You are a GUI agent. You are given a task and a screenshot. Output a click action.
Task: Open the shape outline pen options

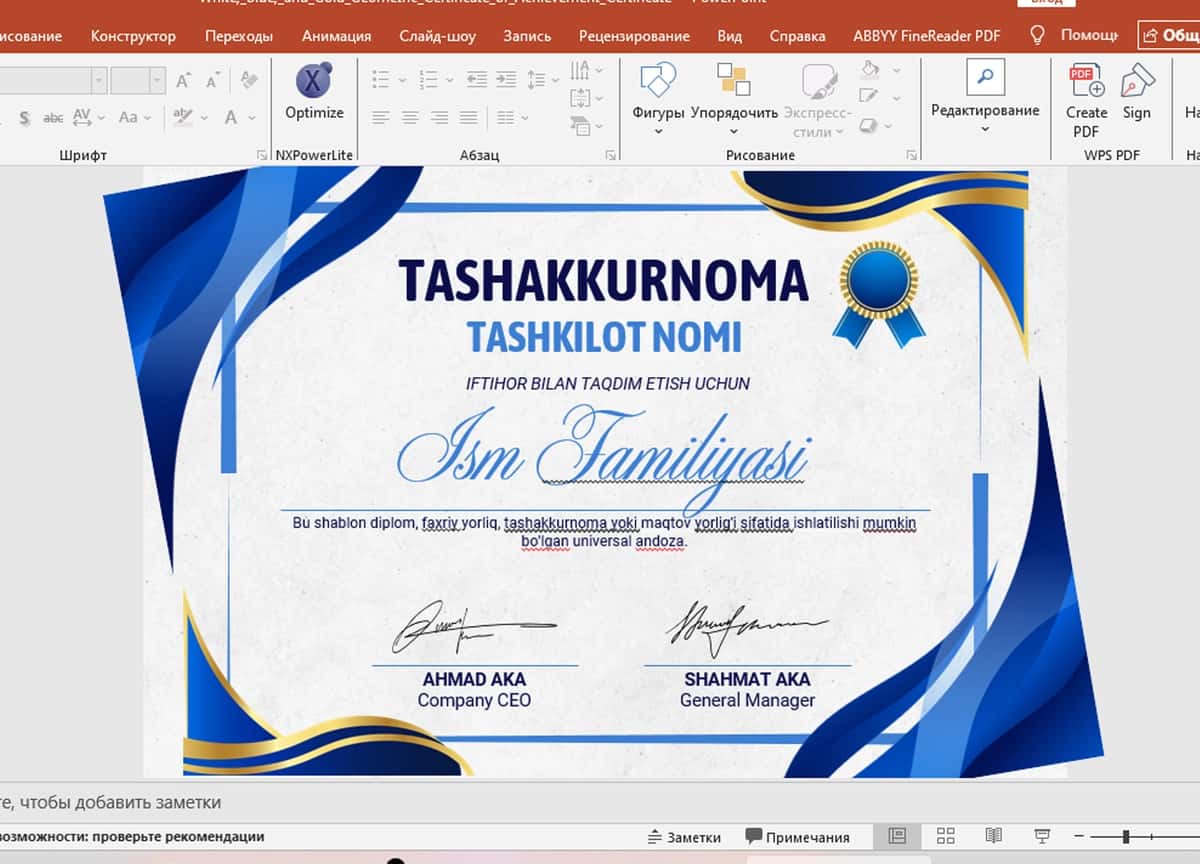coord(879,97)
